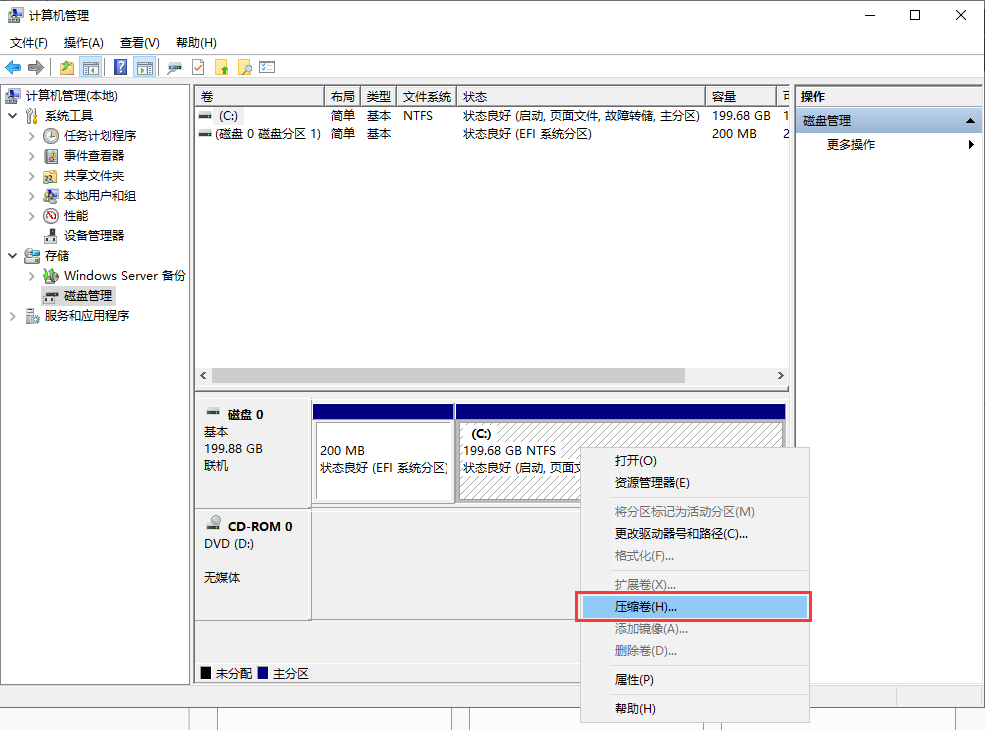This screenshot has height=730, width=985.
Task: Click the checkmark properties toolbar icon
Action: point(198,67)
